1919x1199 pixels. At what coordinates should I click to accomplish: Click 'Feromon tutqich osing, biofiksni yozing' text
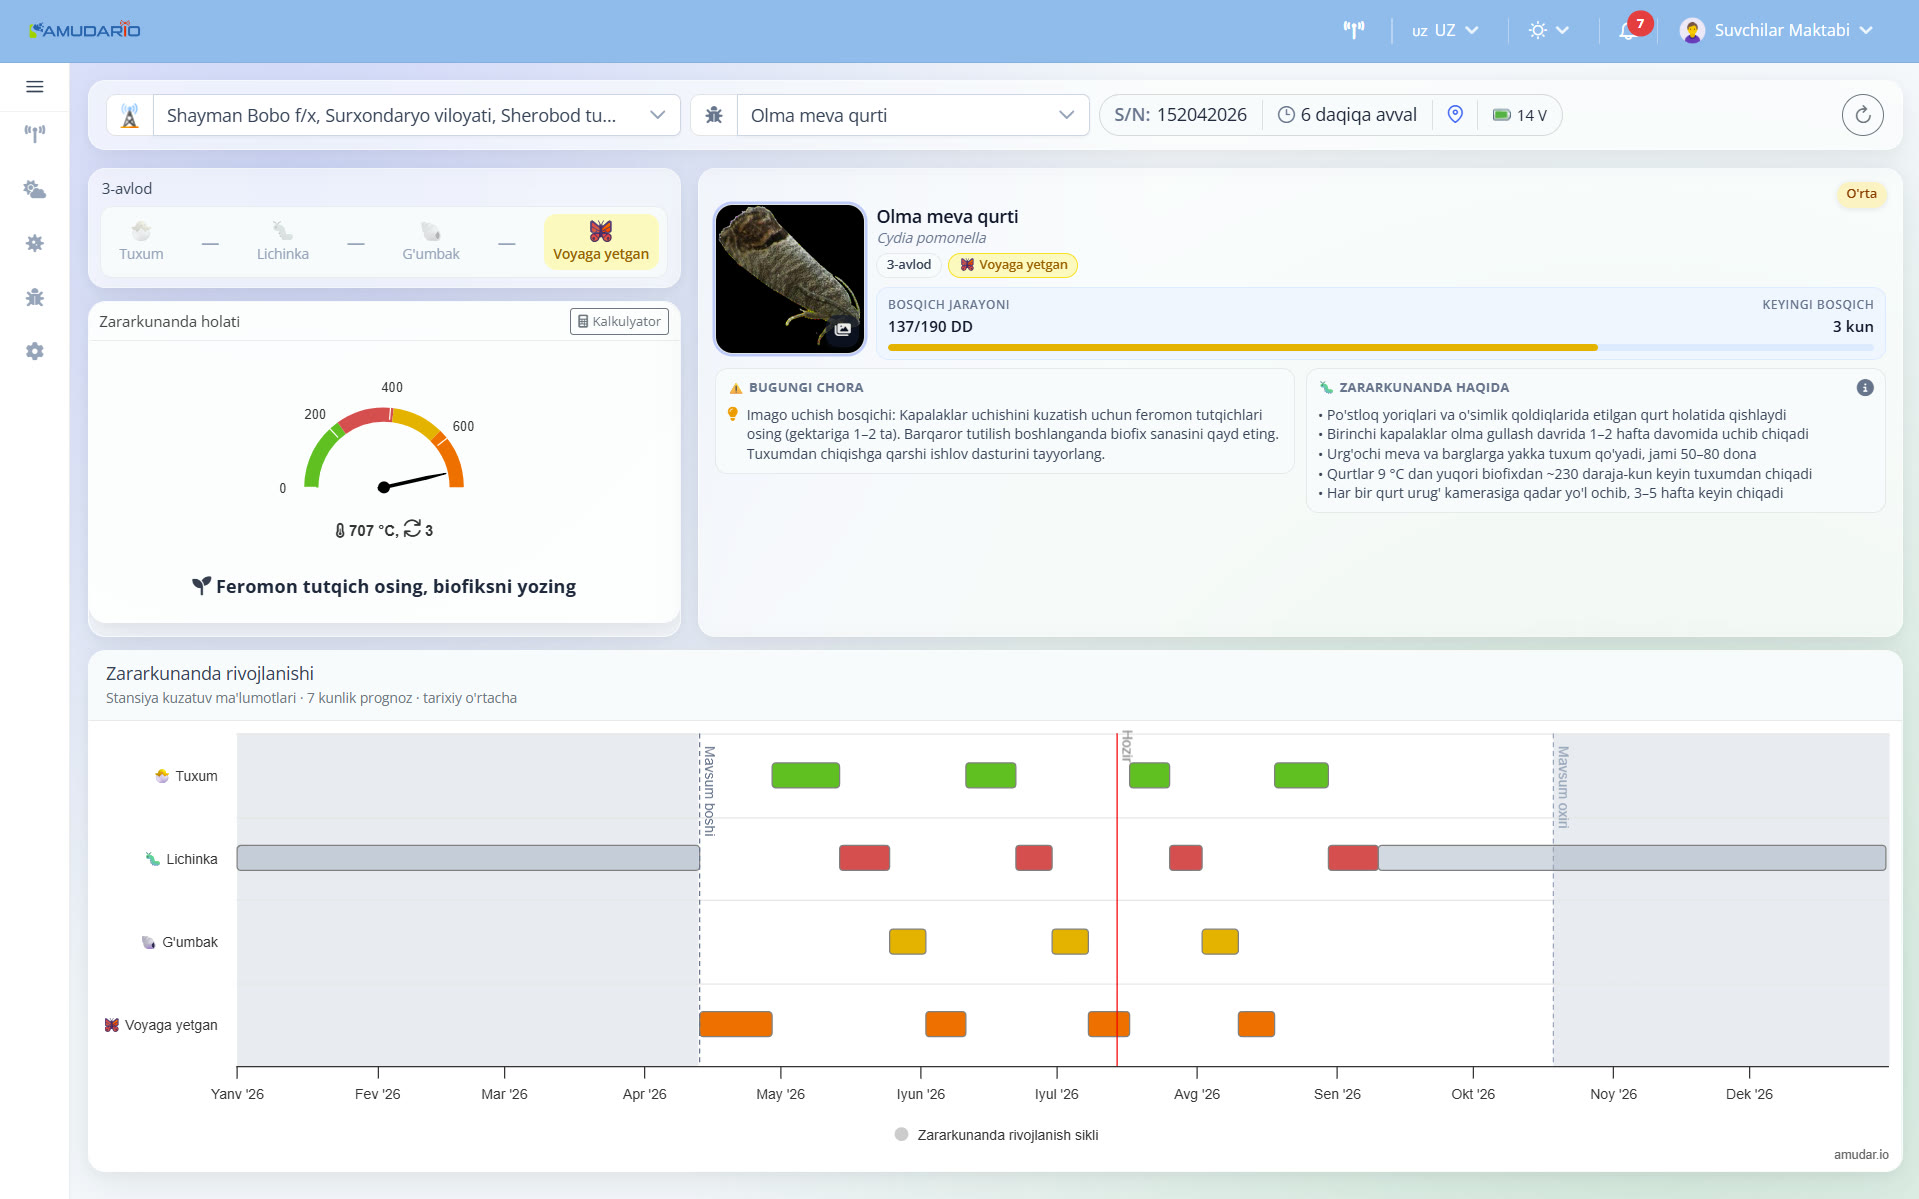click(396, 587)
